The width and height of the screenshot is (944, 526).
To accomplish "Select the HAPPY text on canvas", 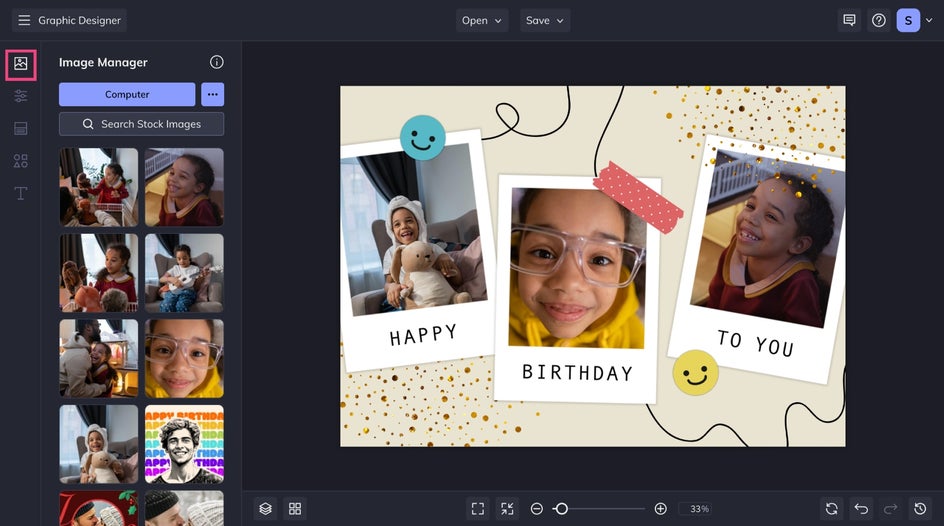I will [x=423, y=335].
